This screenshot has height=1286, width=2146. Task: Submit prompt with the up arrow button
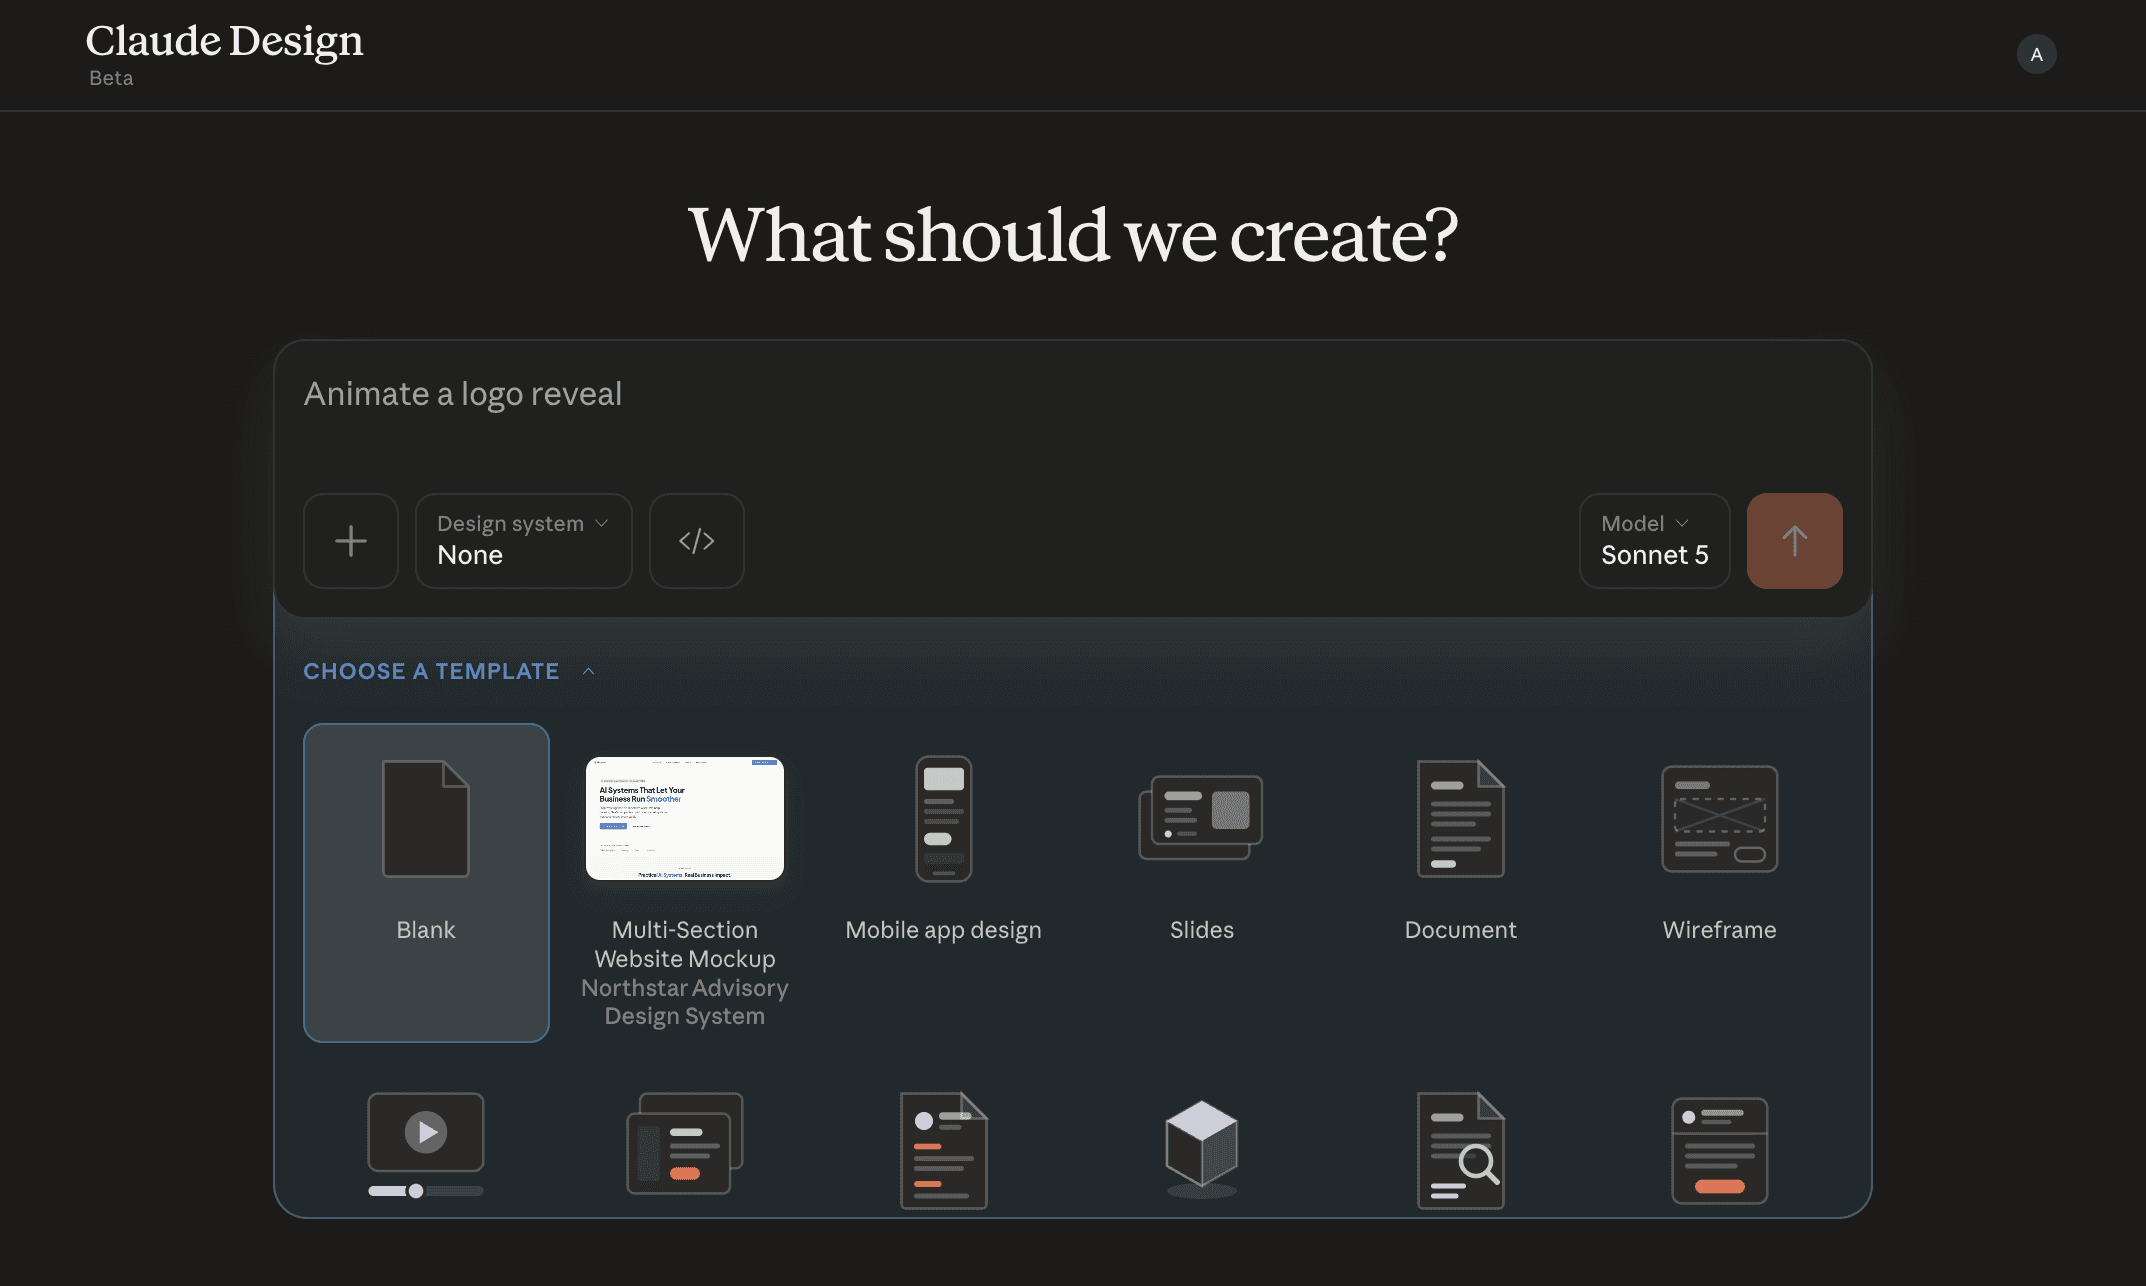pos(1795,541)
